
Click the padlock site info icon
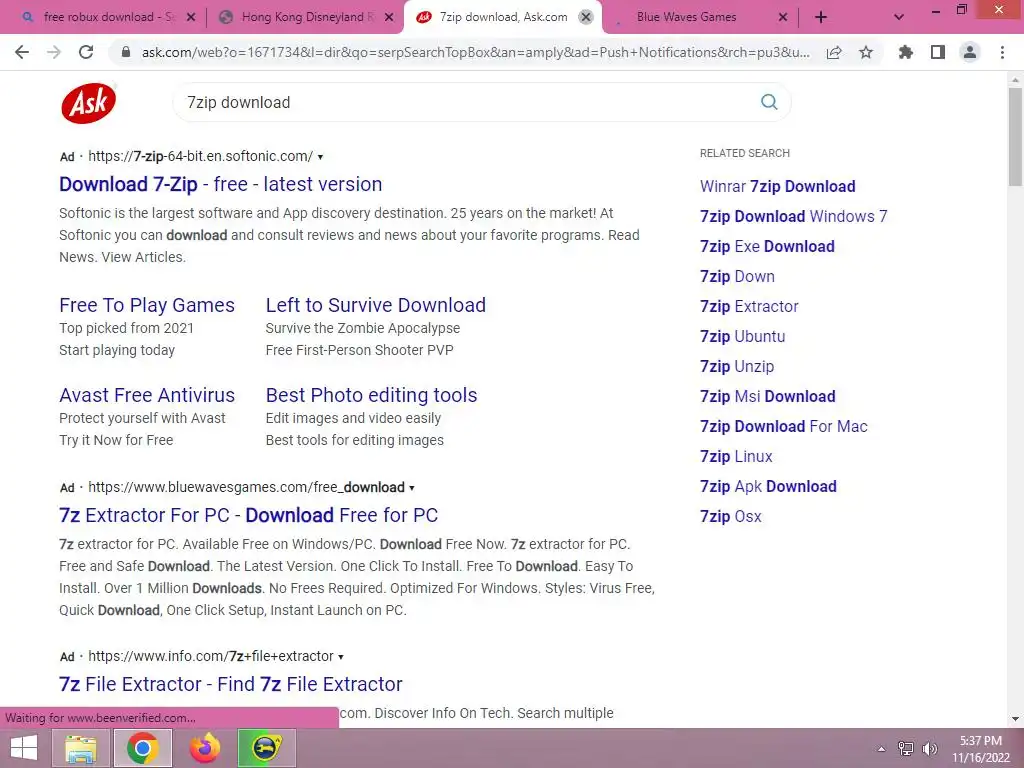click(x=127, y=52)
